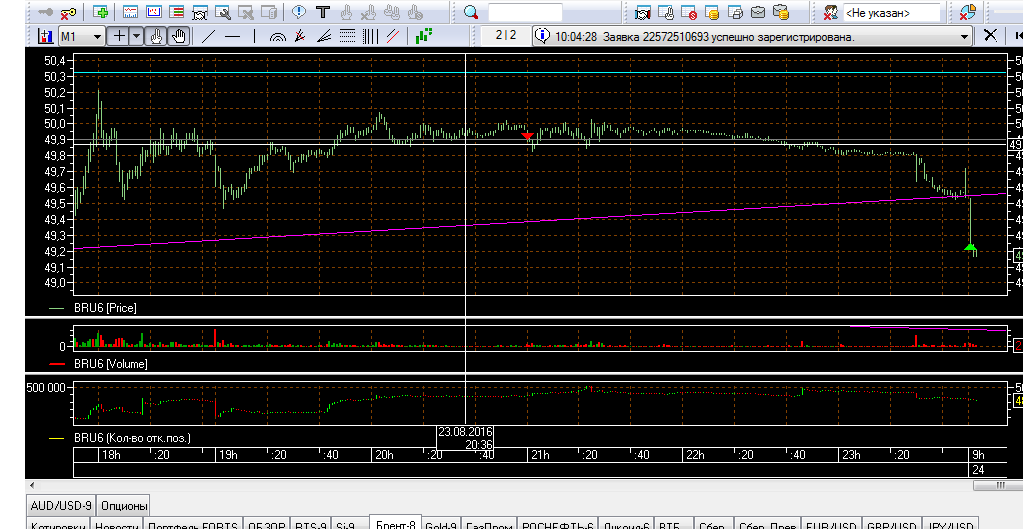
Task: Create new window via green plus icon
Action: pyautogui.click(x=100, y=12)
